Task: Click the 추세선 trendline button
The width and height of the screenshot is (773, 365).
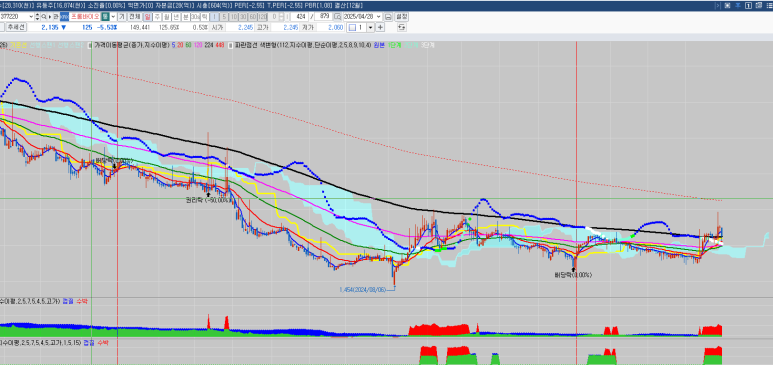Action: (16, 27)
